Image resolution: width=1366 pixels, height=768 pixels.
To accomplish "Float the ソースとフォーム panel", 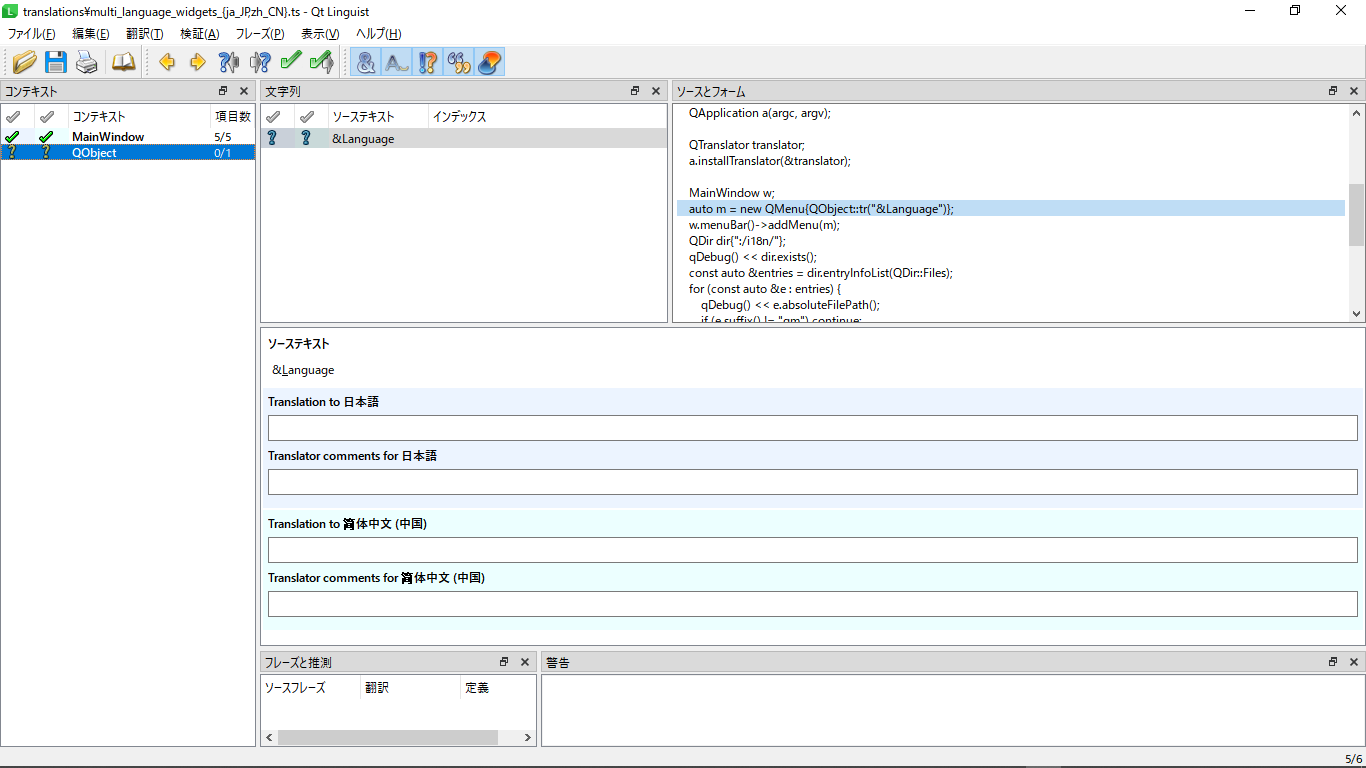I will (1333, 91).
